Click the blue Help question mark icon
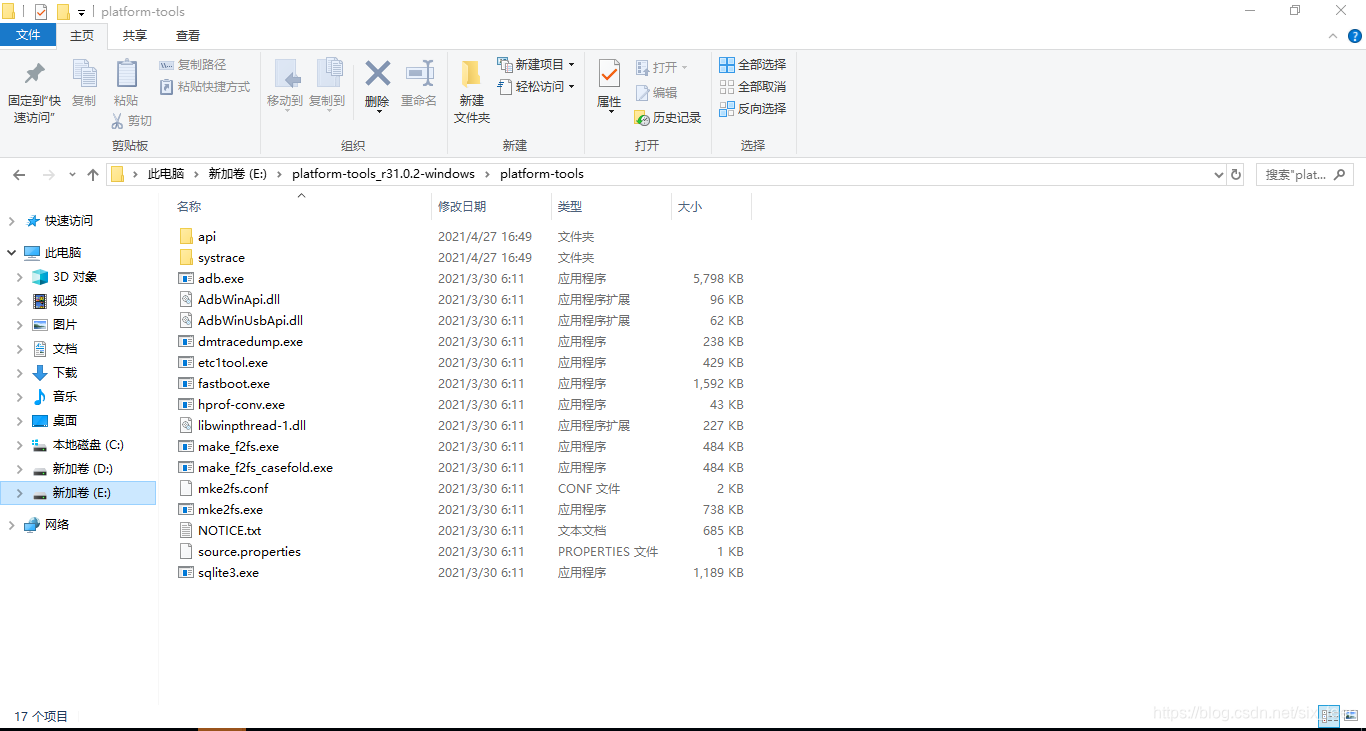Screen dimensions: 1366x731 [1355, 36]
